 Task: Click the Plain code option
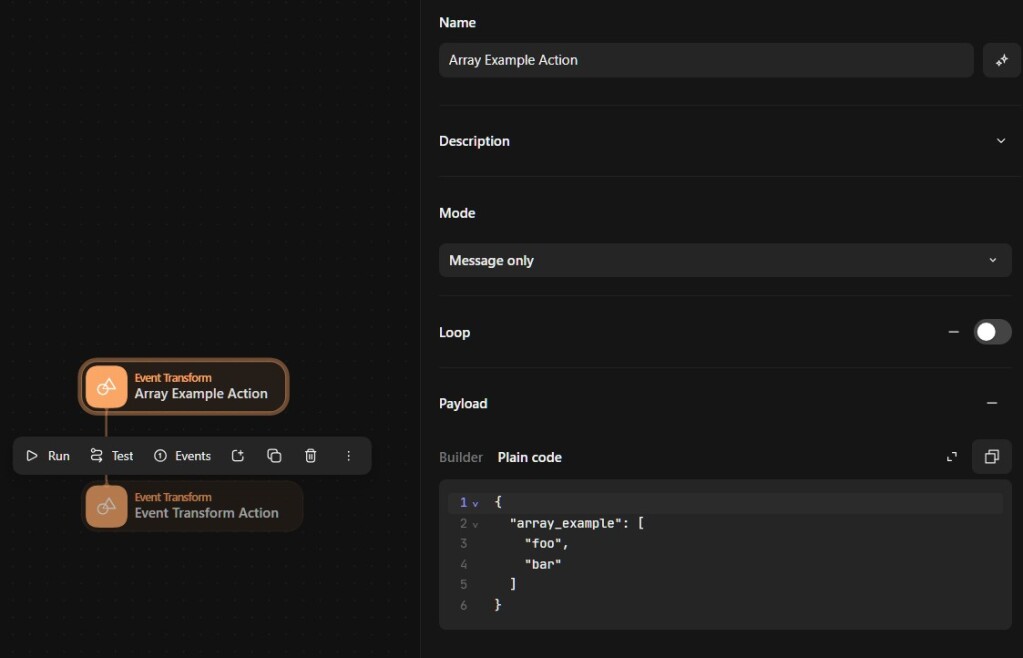pyautogui.click(x=529, y=457)
